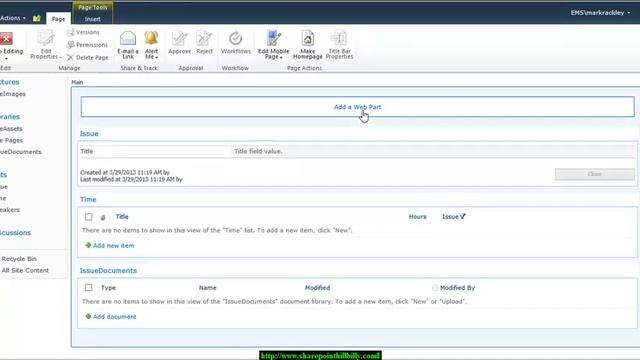
Task: Click the Reject icon
Action: pyautogui.click(x=204, y=38)
